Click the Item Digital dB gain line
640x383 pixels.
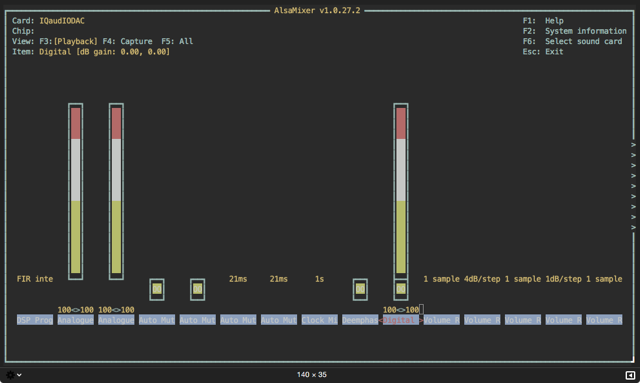click(91, 52)
